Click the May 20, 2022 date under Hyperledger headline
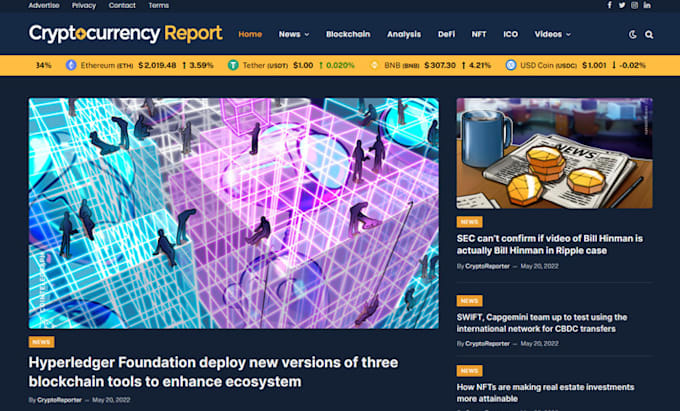This screenshot has height=411, width=680. click(x=111, y=400)
